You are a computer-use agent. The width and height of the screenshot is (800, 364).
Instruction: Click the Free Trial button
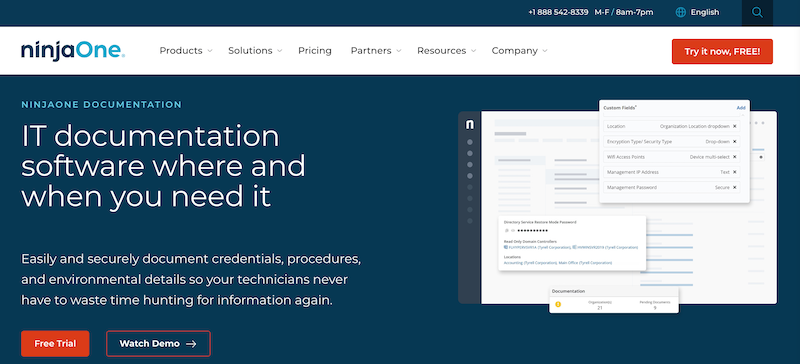click(x=55, y=344)
